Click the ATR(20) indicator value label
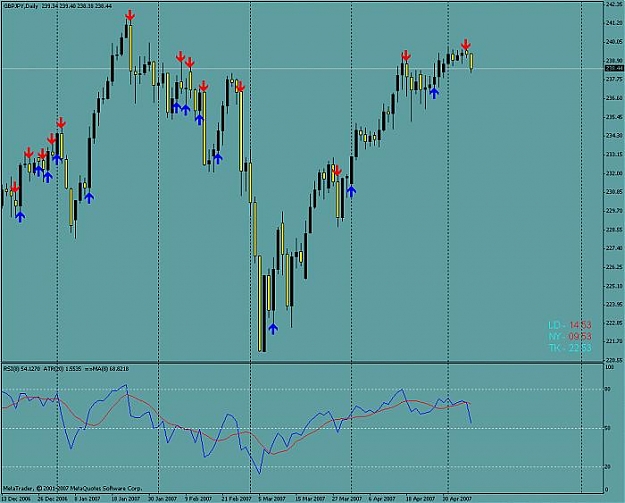Viewport: 625px width, 503px height. coord(61,369)
